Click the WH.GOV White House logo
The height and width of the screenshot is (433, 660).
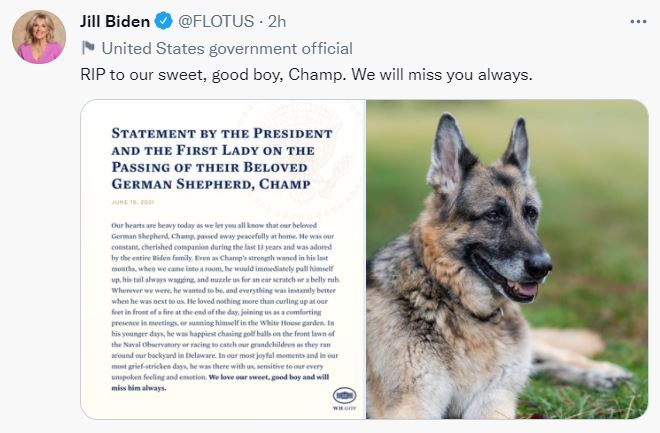click(344, 399)
